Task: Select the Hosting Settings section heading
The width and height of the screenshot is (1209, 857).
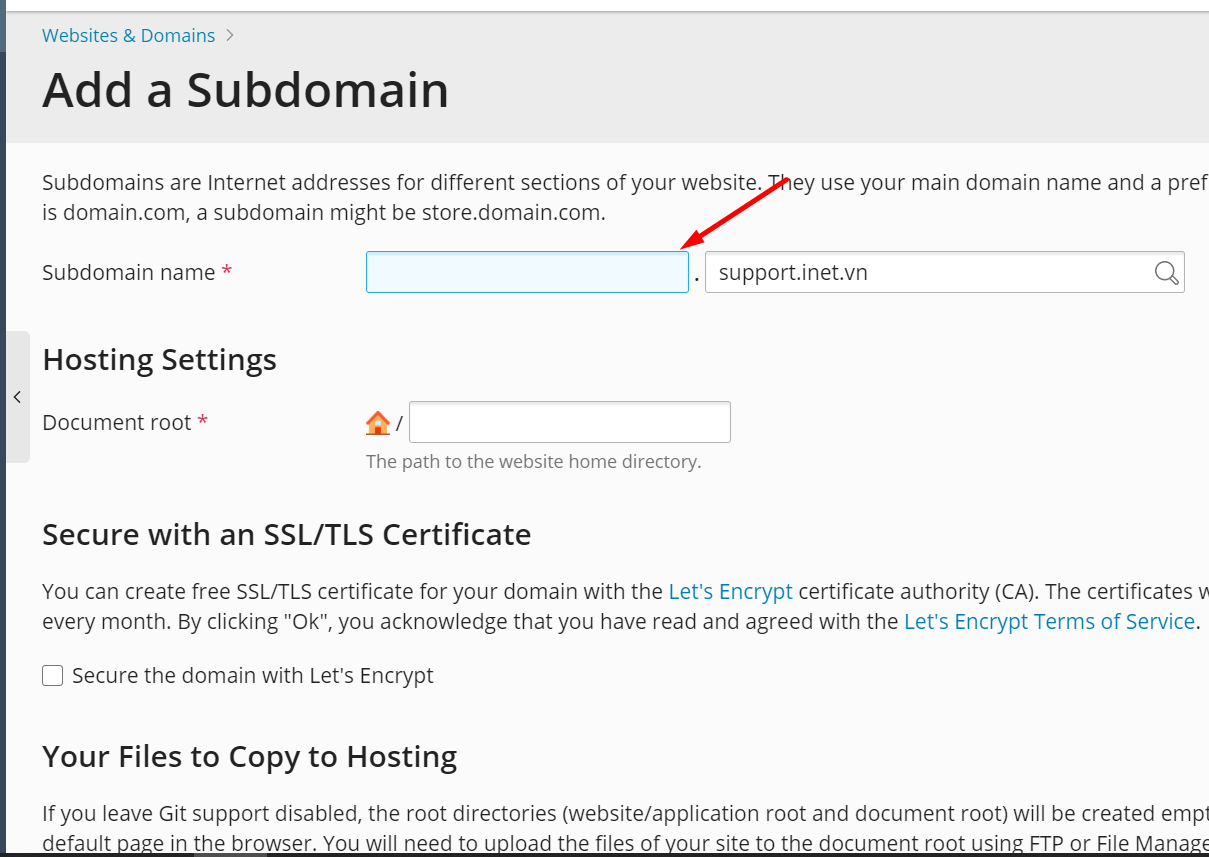Action: coord(160,359)
